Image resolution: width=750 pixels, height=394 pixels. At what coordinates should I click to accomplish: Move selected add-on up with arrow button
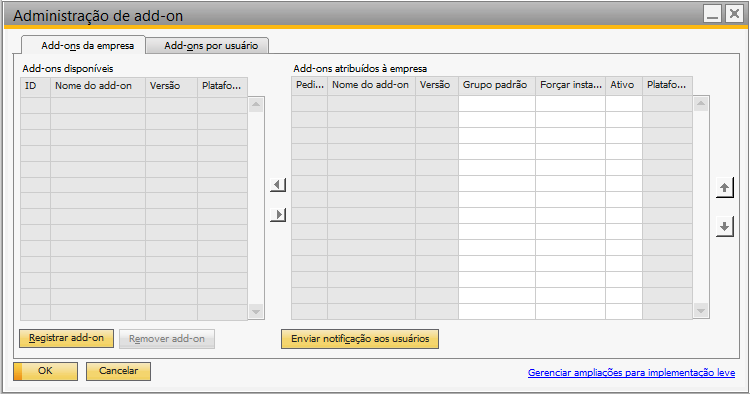(725, 187)
